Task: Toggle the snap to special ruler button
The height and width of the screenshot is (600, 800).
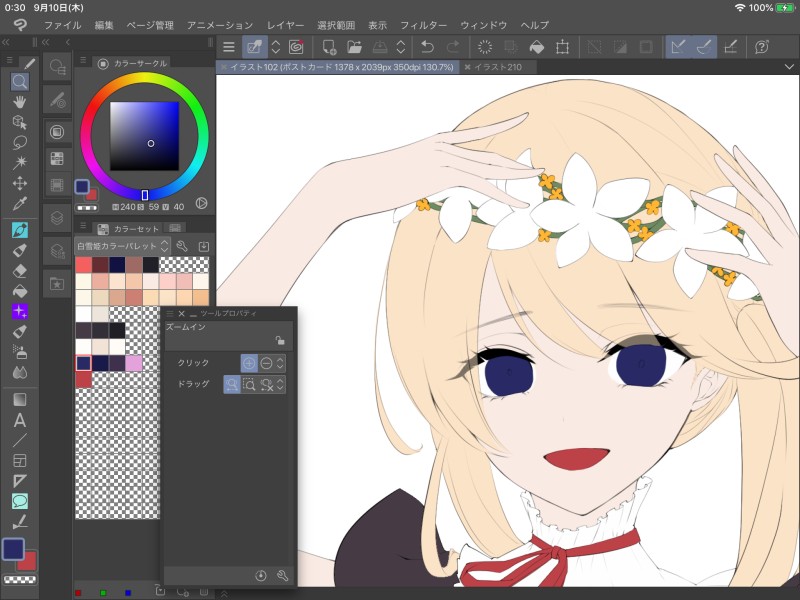Action: 704,47
